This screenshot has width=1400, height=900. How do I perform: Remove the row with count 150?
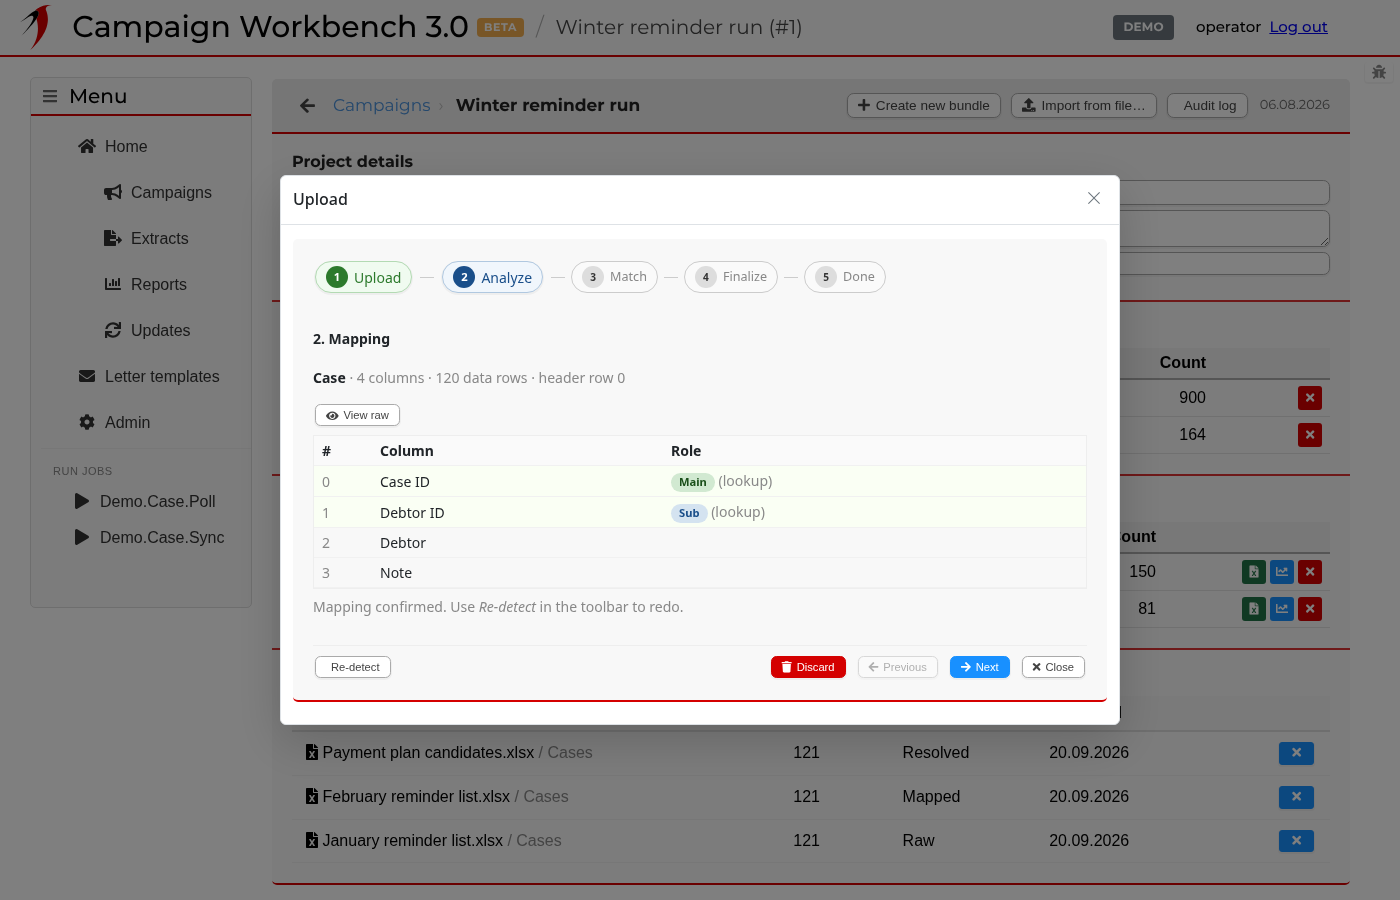1310,572
